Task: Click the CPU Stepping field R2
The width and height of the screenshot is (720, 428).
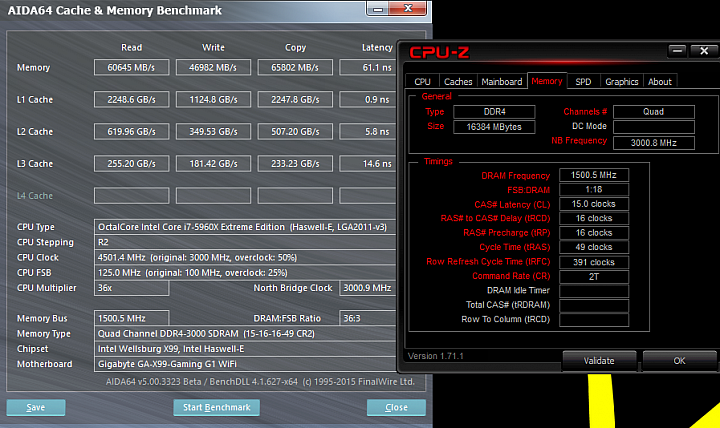Action: point(245,242)
